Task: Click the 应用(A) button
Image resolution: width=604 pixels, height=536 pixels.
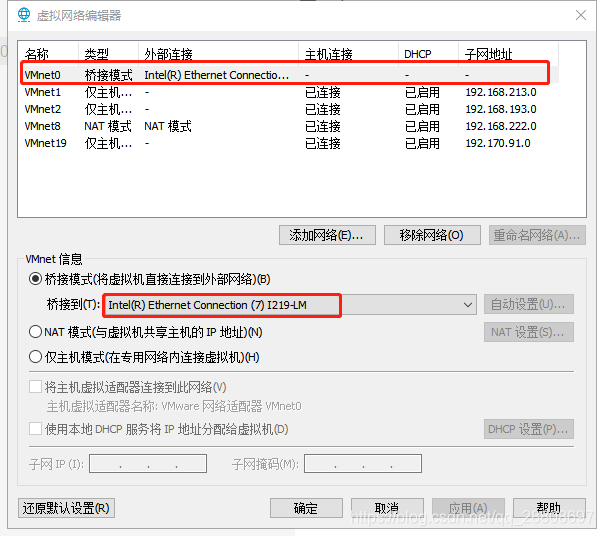Action: coord(468,508)
